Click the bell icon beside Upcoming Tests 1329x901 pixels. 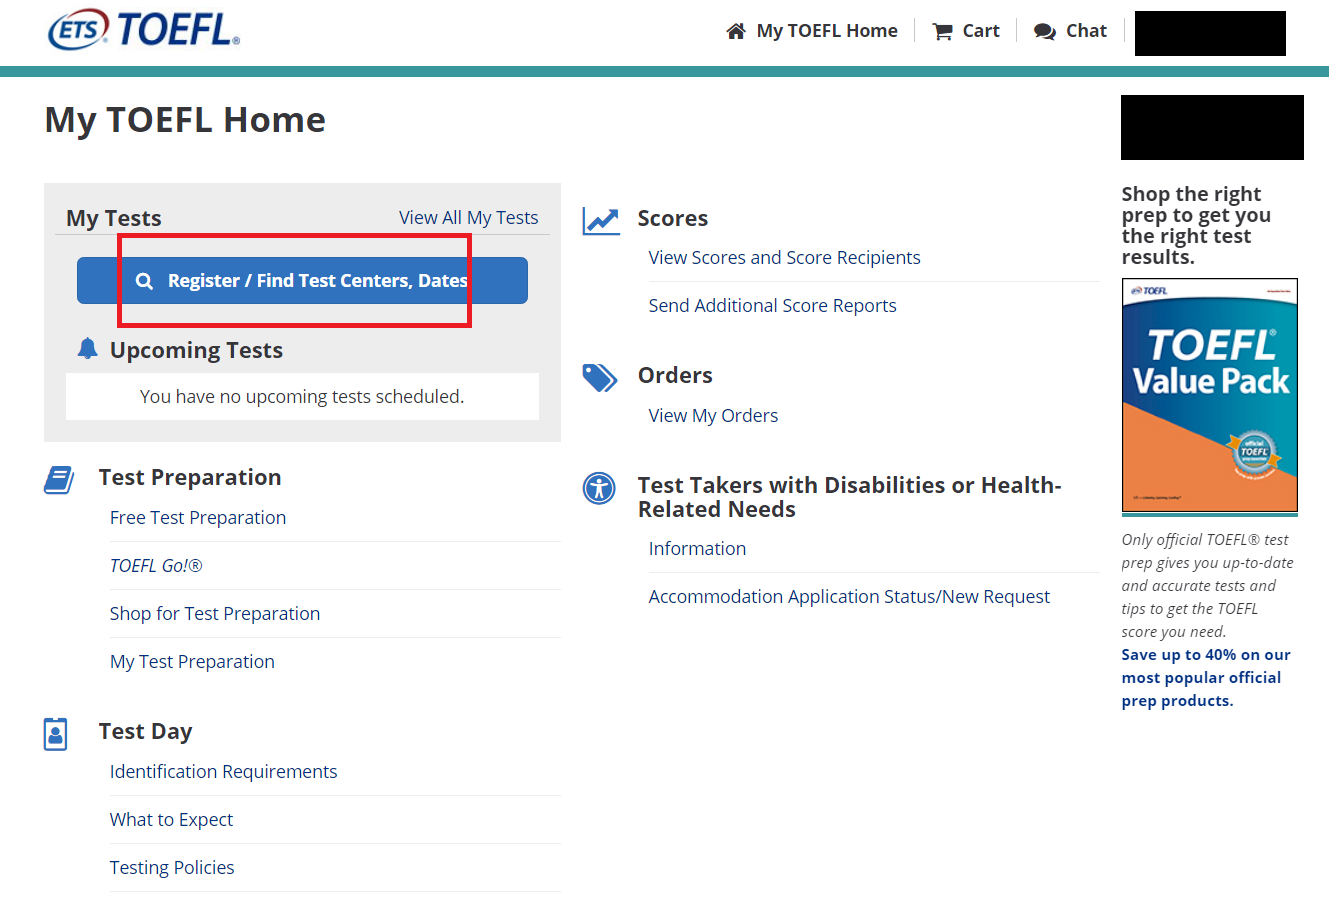click(88, 348)
